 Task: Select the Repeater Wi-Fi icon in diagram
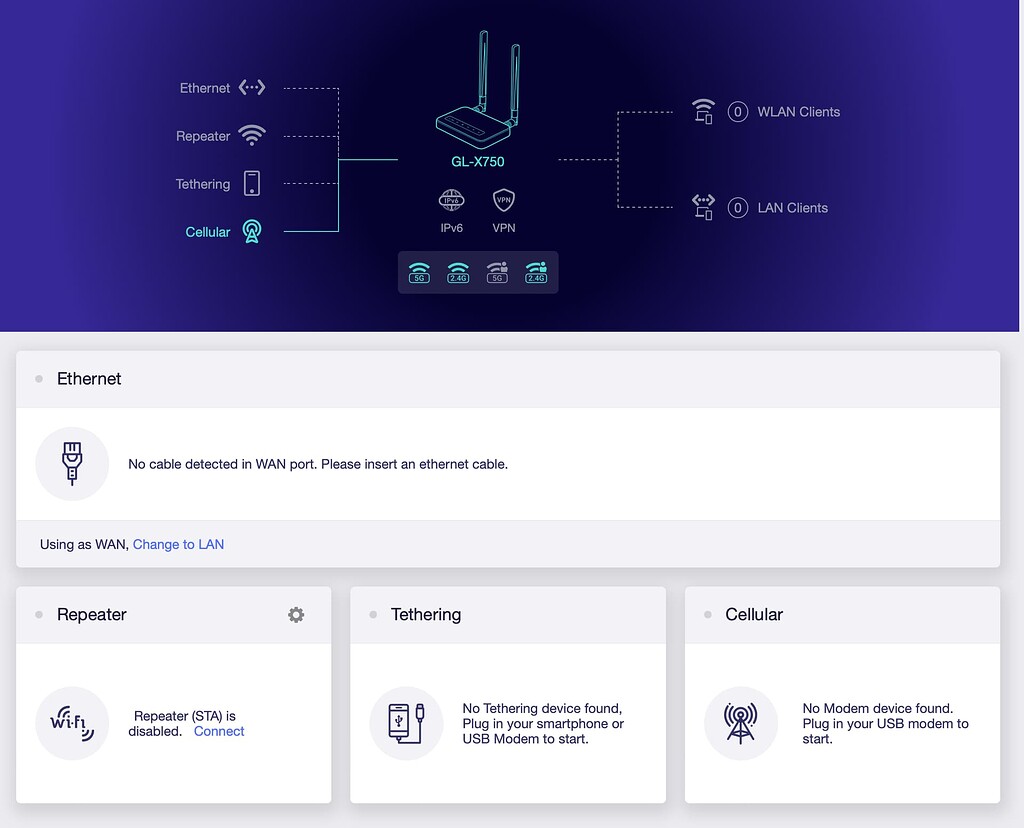252,136
